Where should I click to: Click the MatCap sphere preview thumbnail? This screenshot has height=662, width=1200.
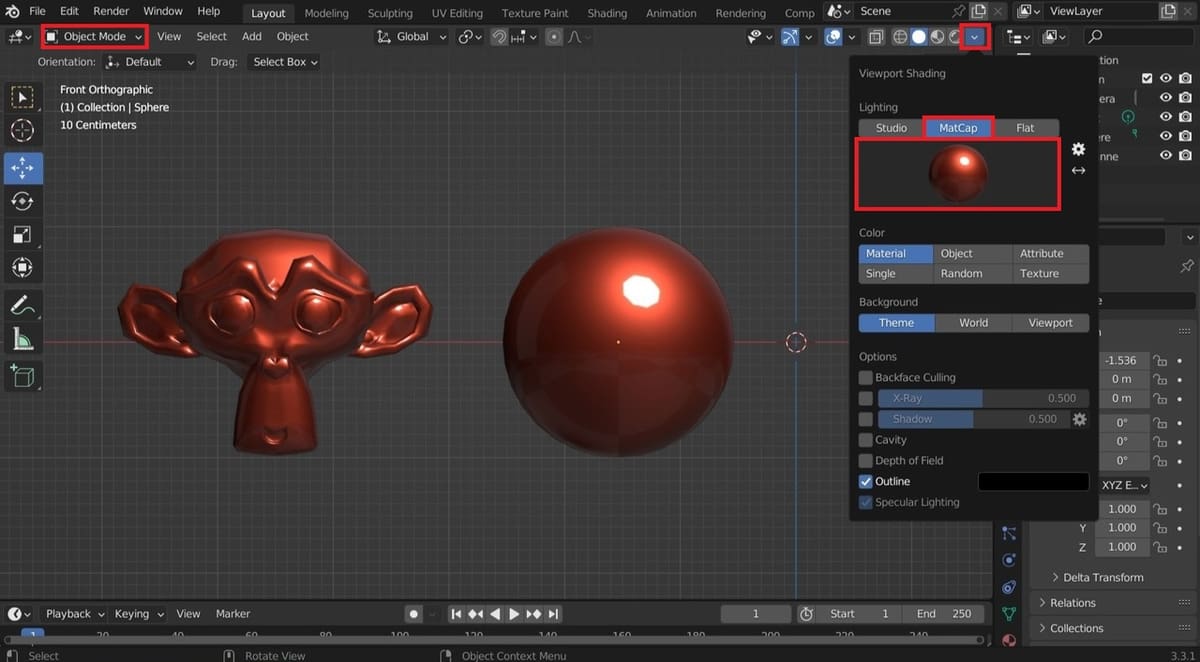[x=958, y=174]
